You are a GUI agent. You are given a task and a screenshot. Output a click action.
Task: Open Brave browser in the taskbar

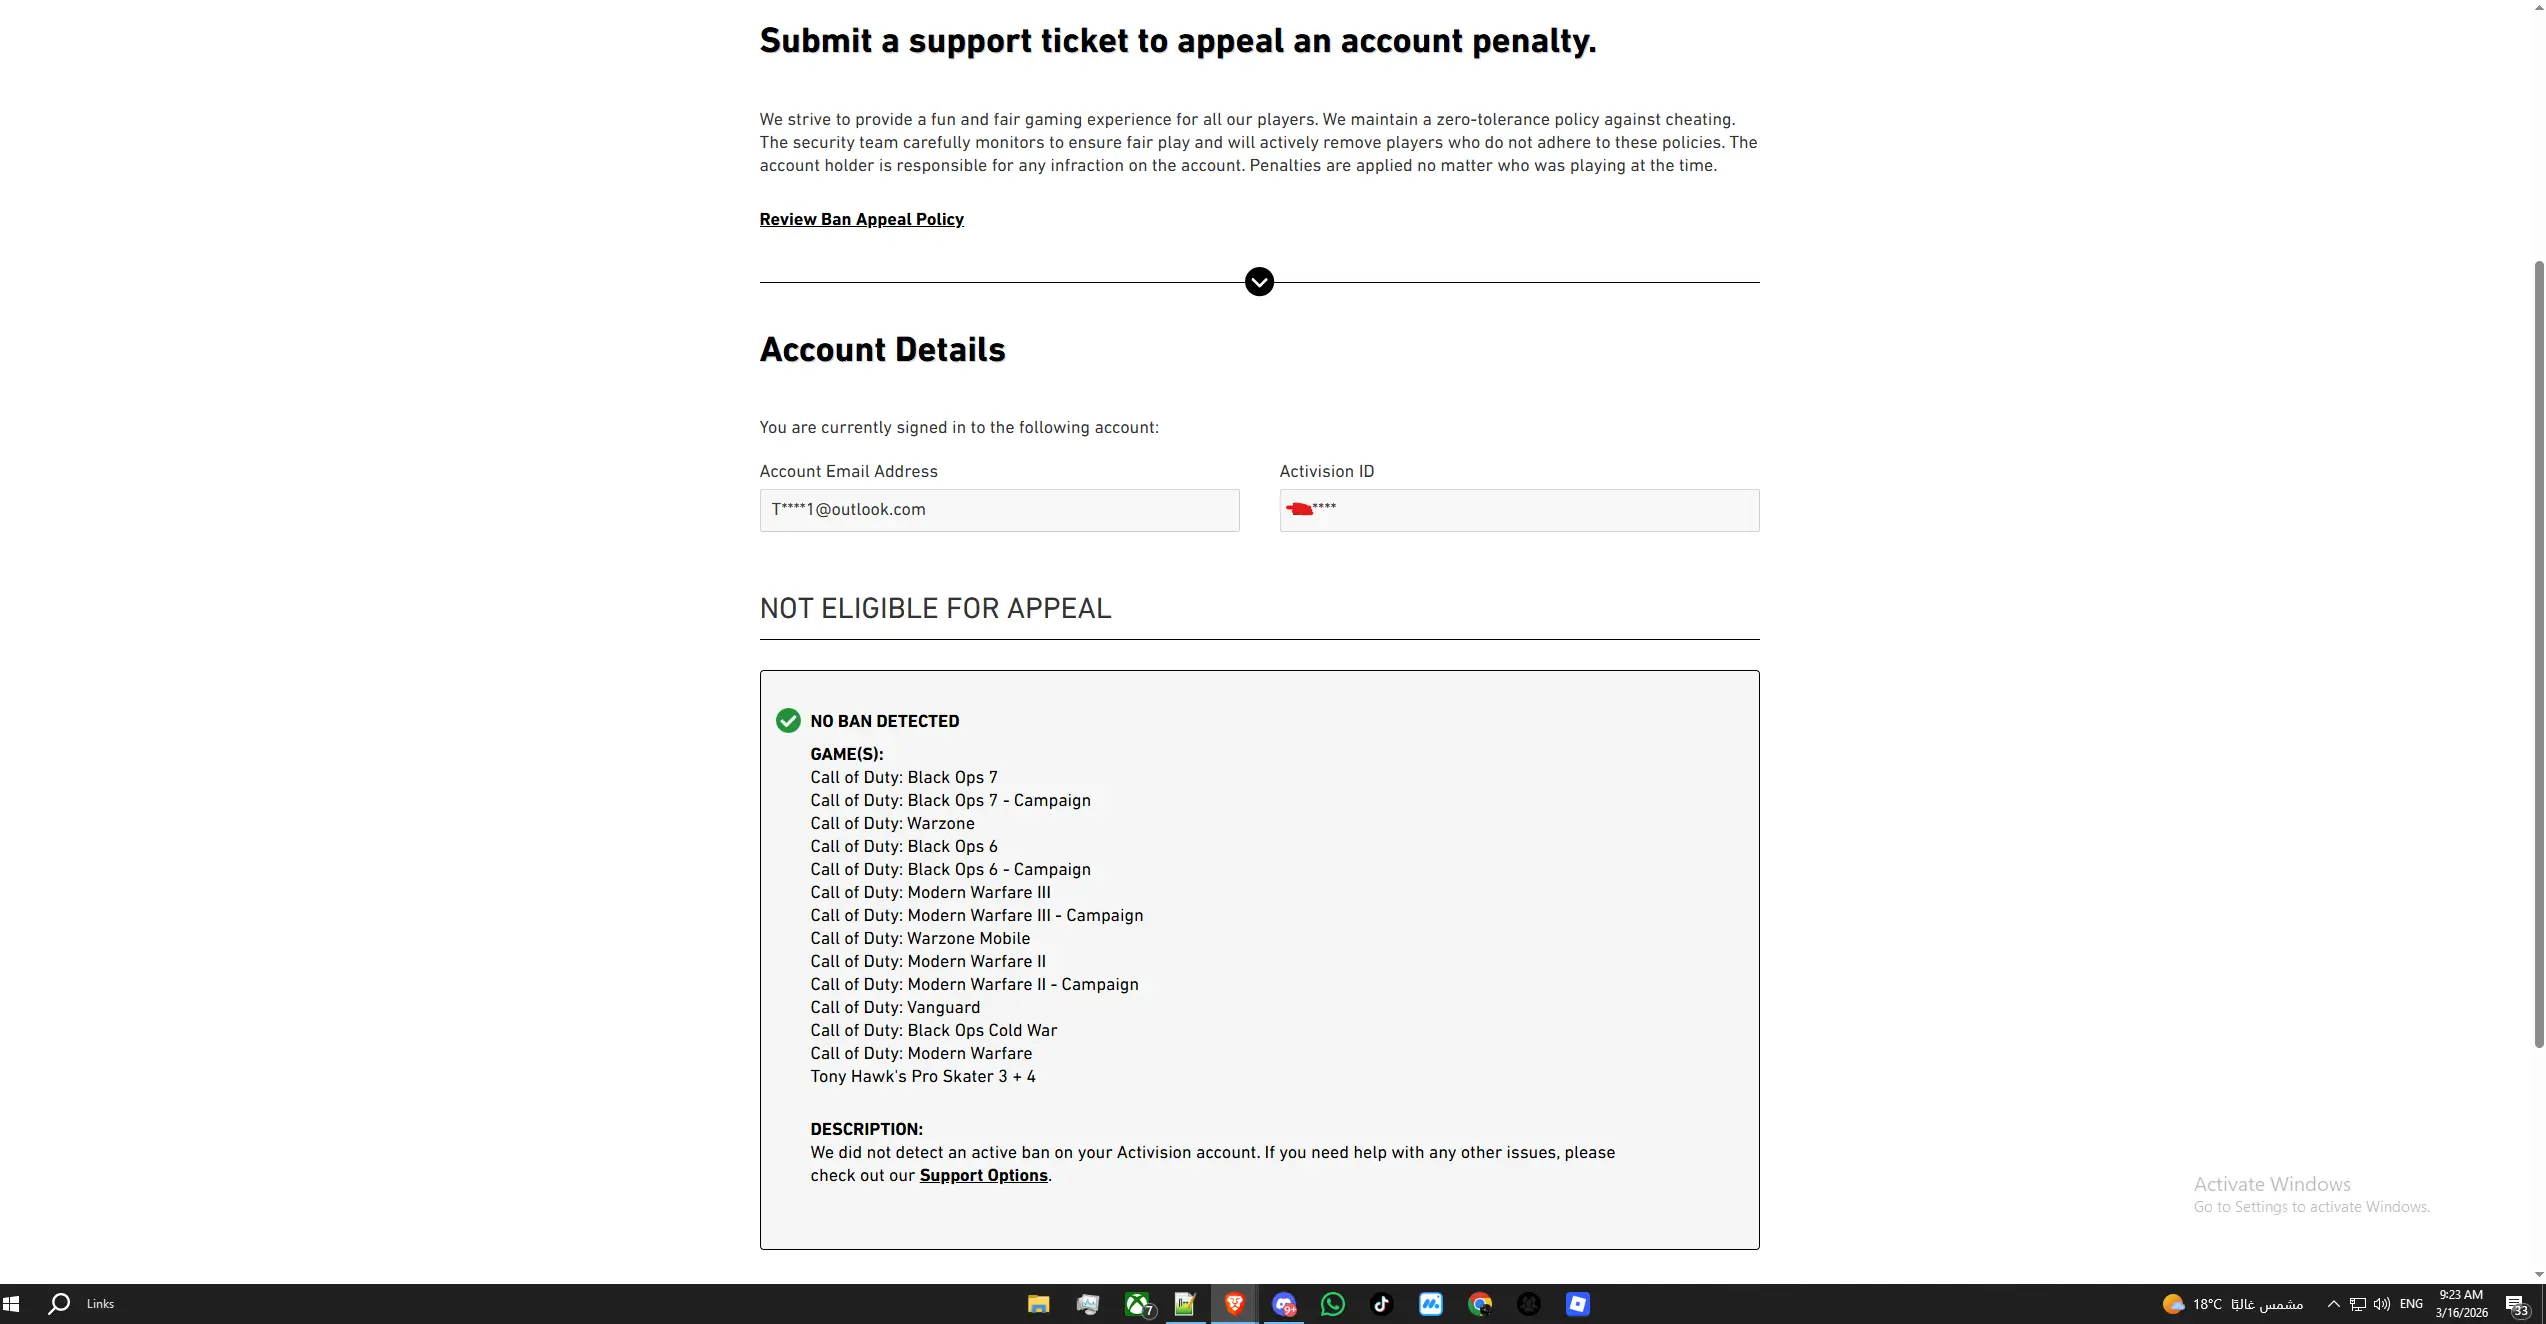click(1235, 1304)
